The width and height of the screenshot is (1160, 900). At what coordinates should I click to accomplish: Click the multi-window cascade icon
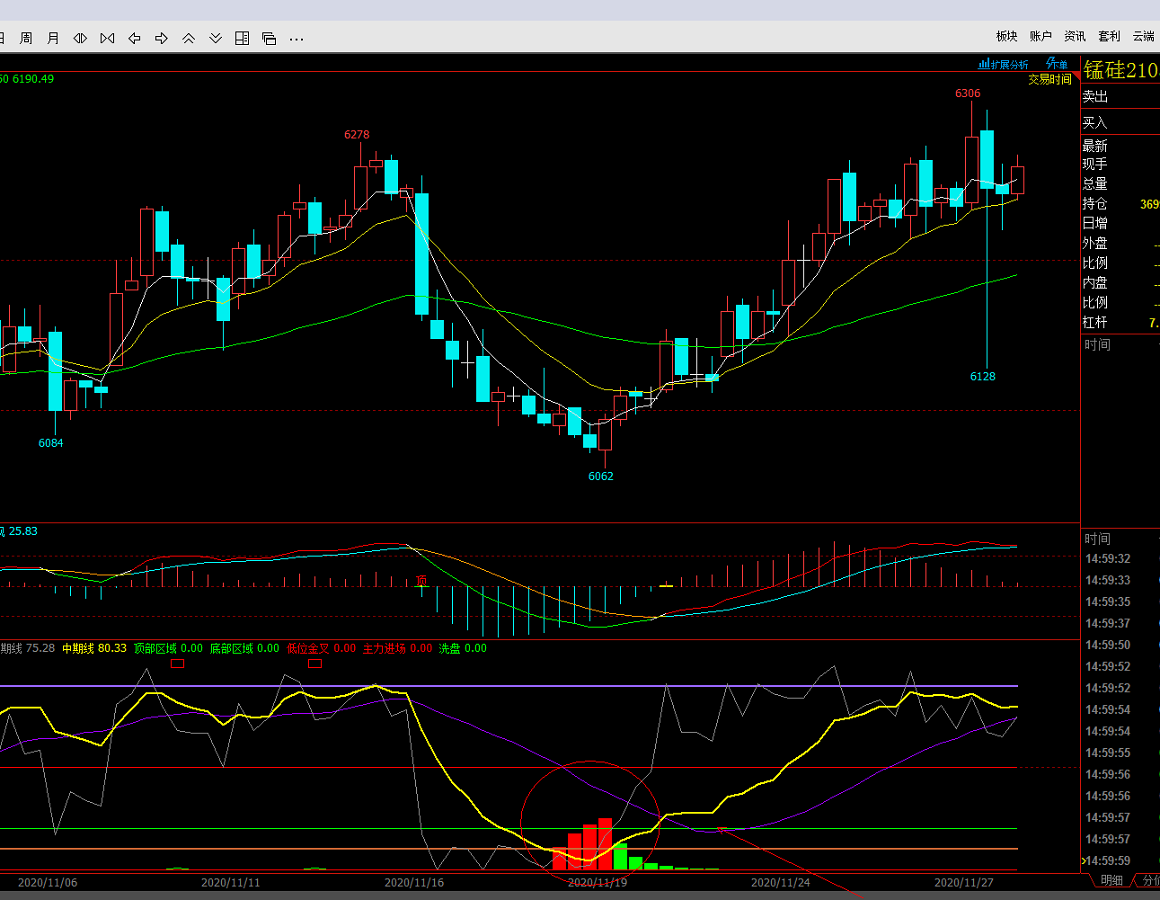(x=269, y=38)
